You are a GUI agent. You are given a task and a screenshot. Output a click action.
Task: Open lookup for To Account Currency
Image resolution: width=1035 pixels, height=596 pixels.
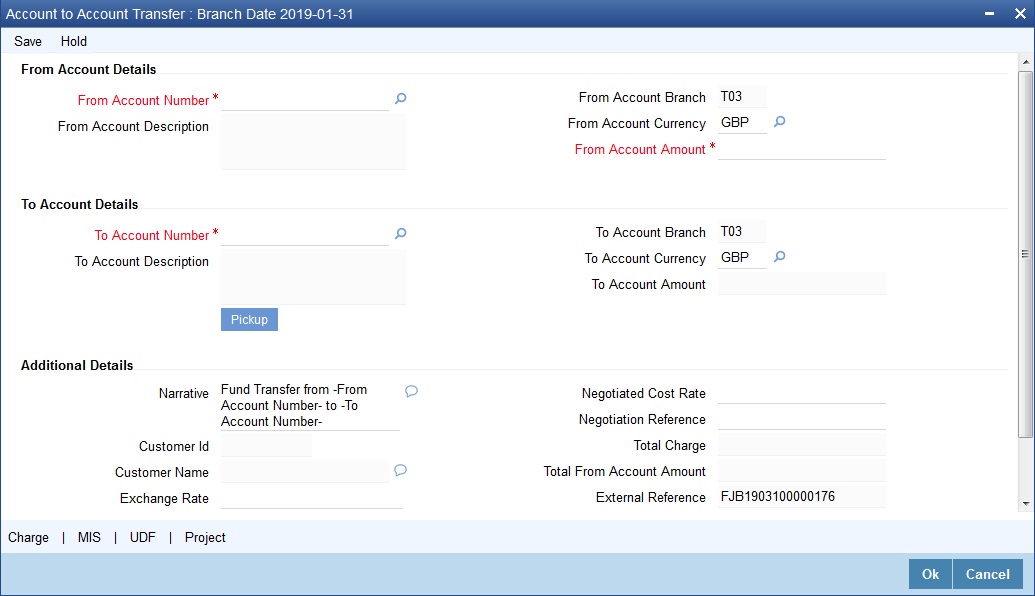pos(780,257)
